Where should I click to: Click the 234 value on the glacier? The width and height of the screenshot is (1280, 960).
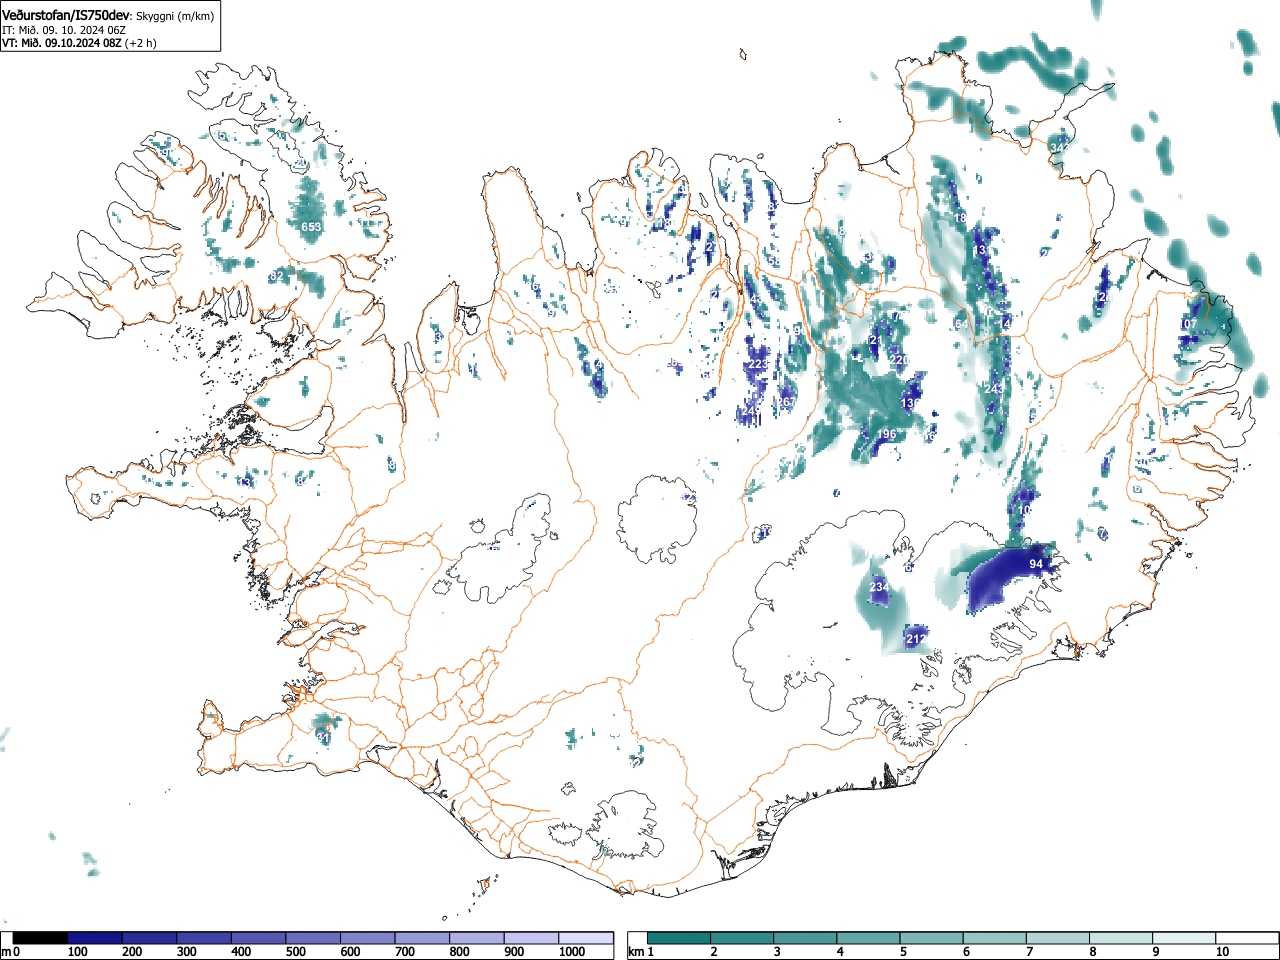[878, 586]
